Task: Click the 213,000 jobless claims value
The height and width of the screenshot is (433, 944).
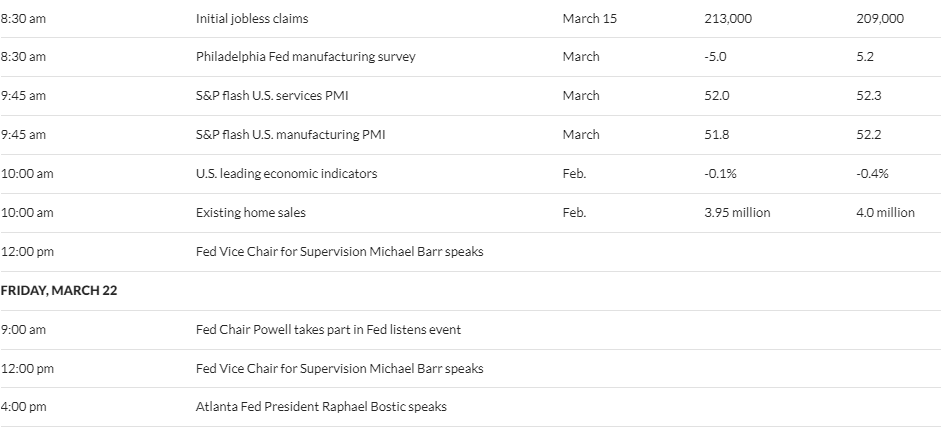Action: [728, 19]
